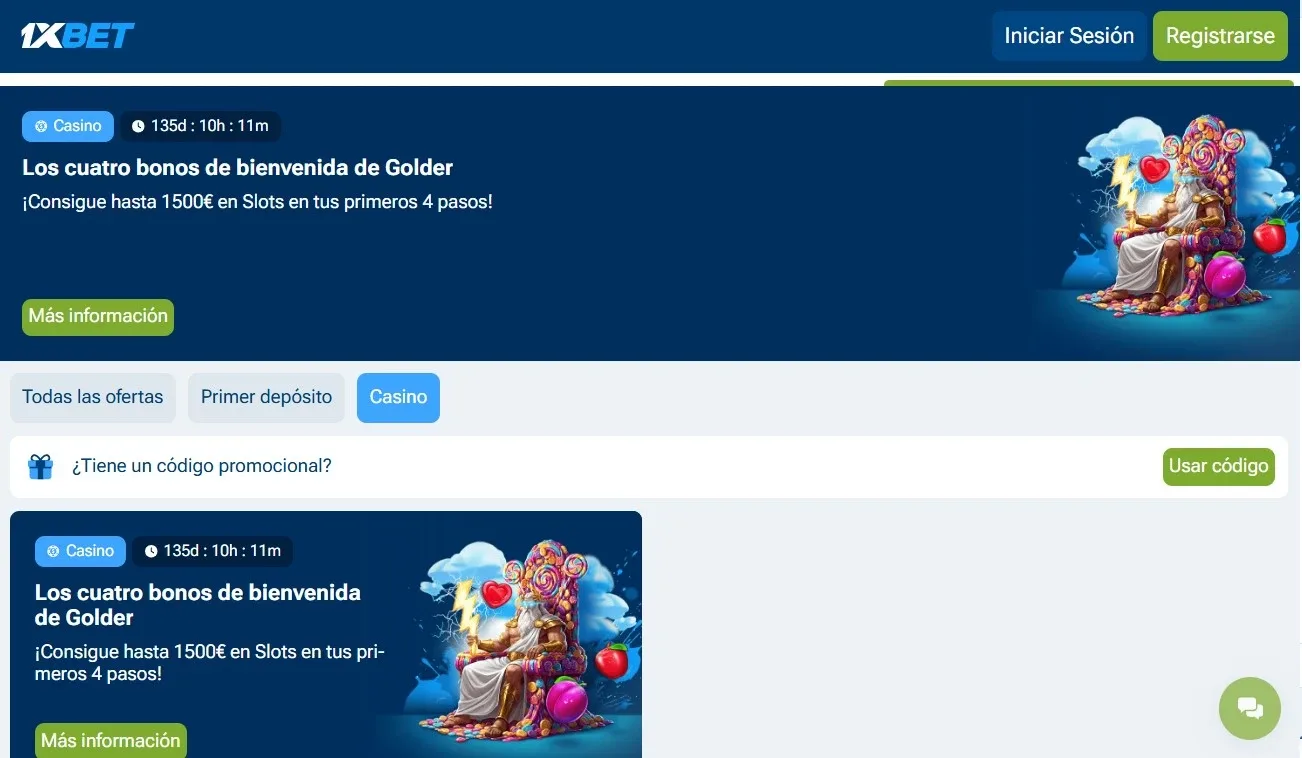
Task: Click the 135d : 10h : 11m timer in the lower card
Action: coord(213,551)
